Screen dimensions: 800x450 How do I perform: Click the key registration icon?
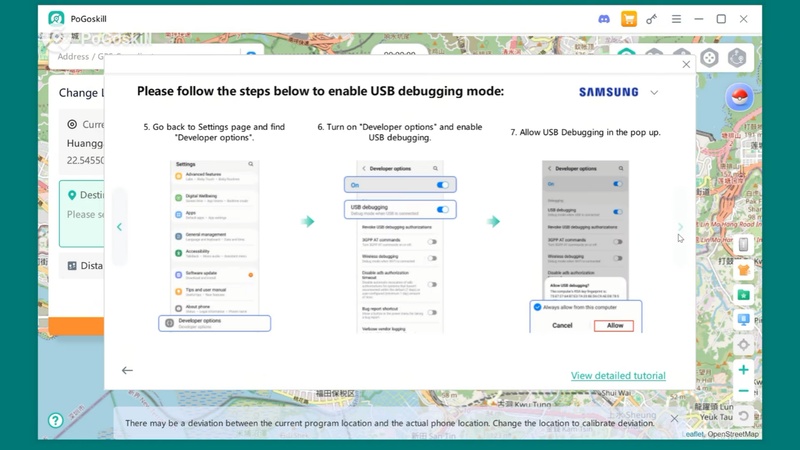point(652,19)
